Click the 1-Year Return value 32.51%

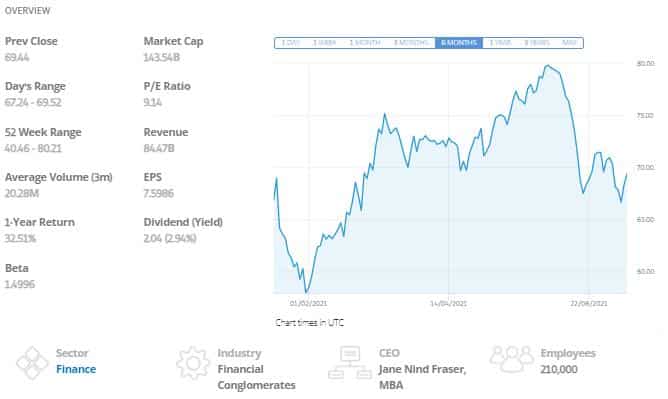pos(20,238)
